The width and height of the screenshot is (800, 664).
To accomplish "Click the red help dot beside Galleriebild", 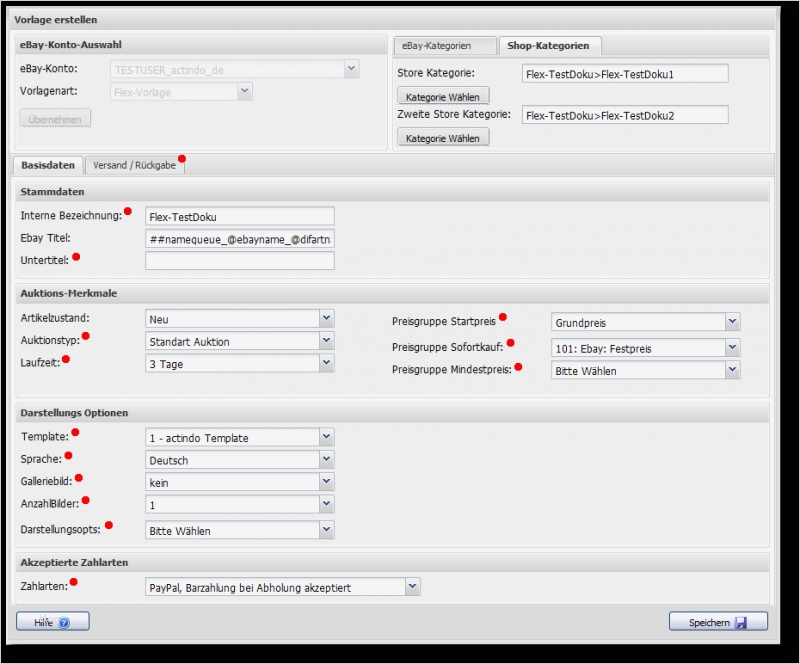I will (79, 478).
